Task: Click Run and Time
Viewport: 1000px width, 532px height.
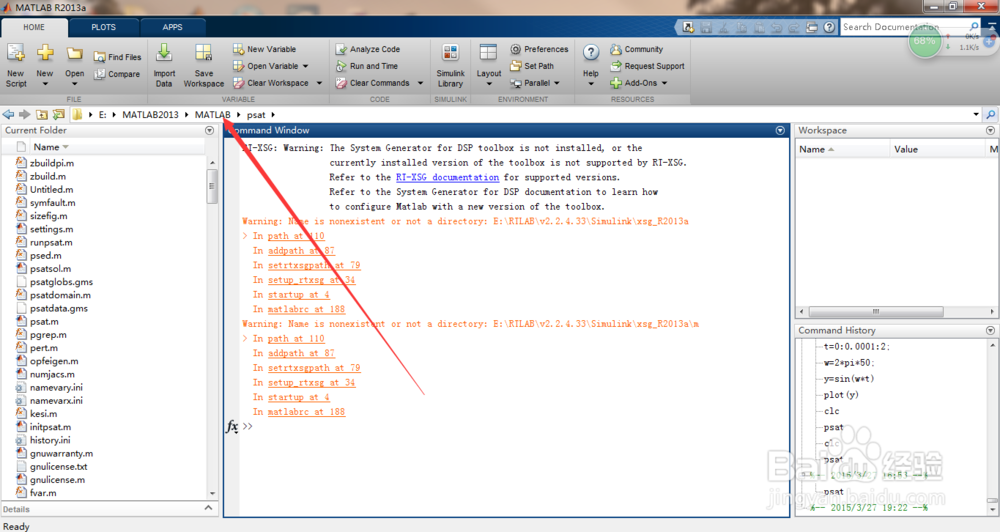Action: click(x=367, y=66)
